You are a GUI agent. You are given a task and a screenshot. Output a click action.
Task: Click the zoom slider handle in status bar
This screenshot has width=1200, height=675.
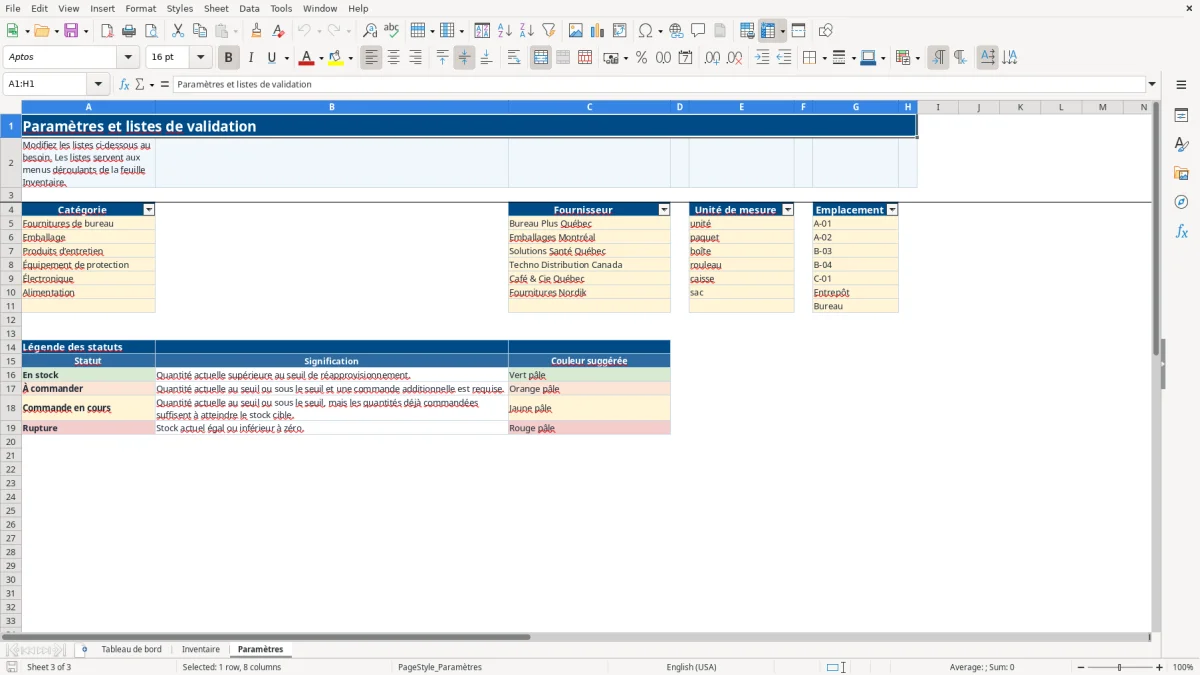pos(1120,667)
